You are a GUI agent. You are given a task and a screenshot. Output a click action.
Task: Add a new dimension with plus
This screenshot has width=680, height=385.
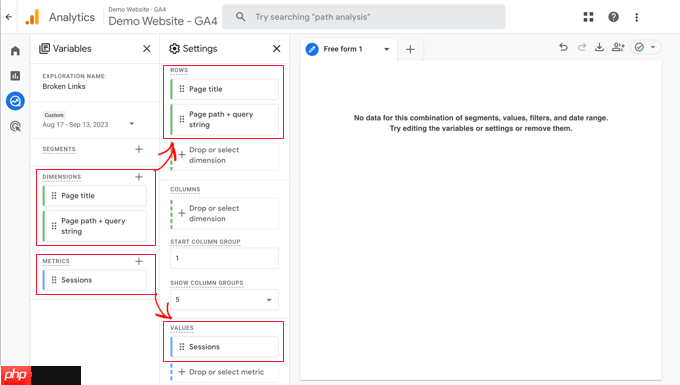[139, 177]
